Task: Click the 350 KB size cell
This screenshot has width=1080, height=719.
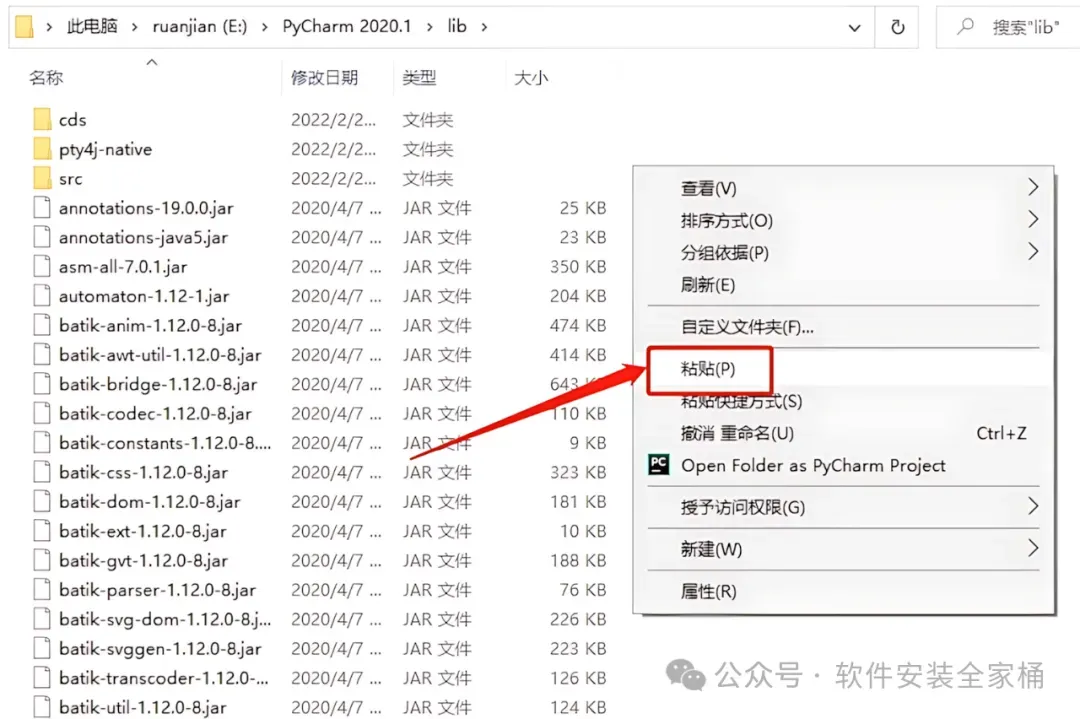Action: pos(578,267)
